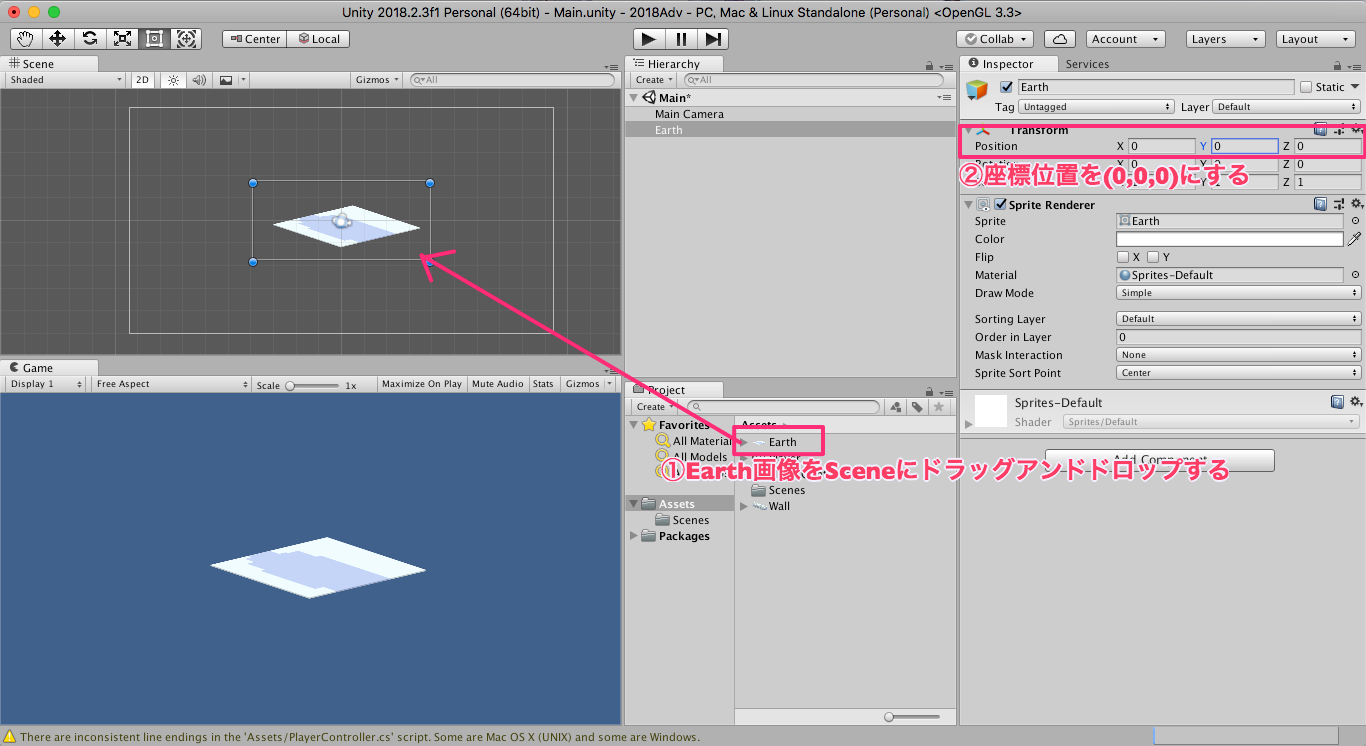This screenshot has width=1366, height=746.
Task: Enable Flip X checkbox
Action: (x=1123, y=257)
